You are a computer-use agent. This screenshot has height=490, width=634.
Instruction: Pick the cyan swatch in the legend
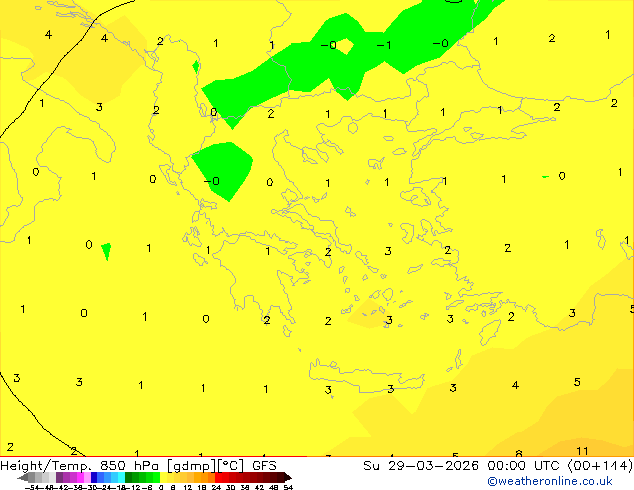(121, 478)
